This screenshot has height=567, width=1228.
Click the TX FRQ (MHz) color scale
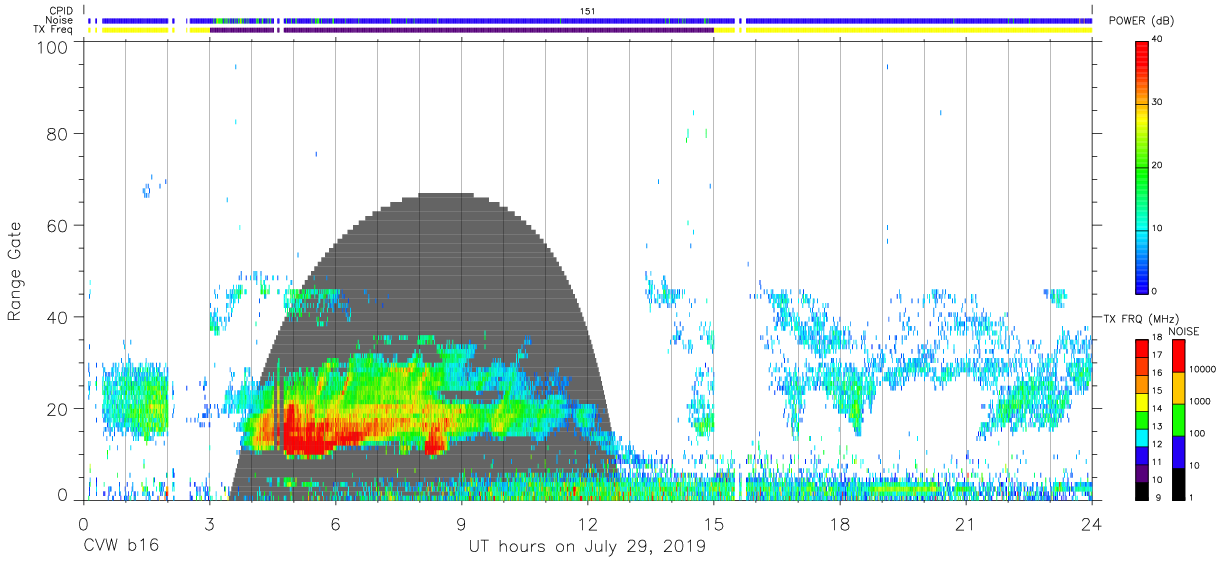[x=1142, y=419]
